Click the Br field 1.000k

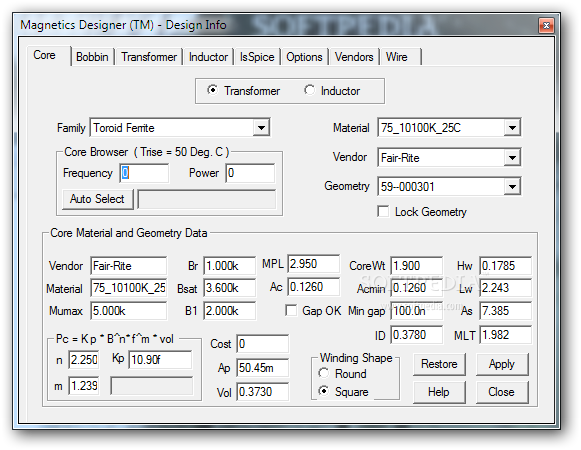tap(229, 265)
